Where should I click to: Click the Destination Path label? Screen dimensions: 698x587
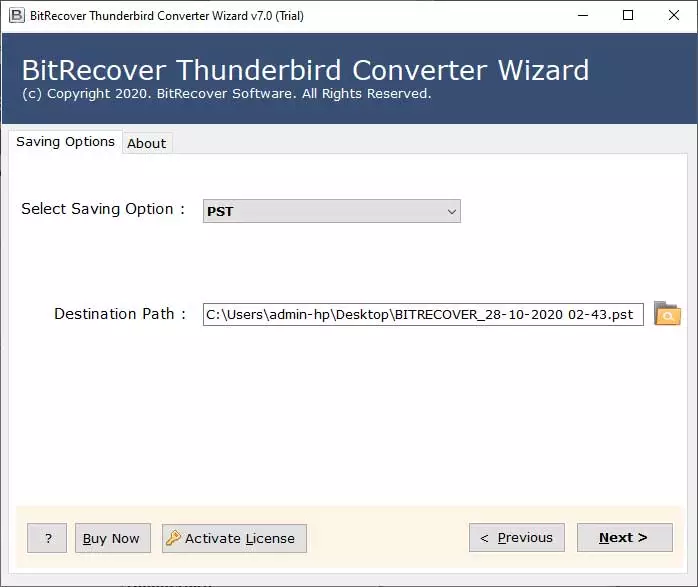coord(120,314)
